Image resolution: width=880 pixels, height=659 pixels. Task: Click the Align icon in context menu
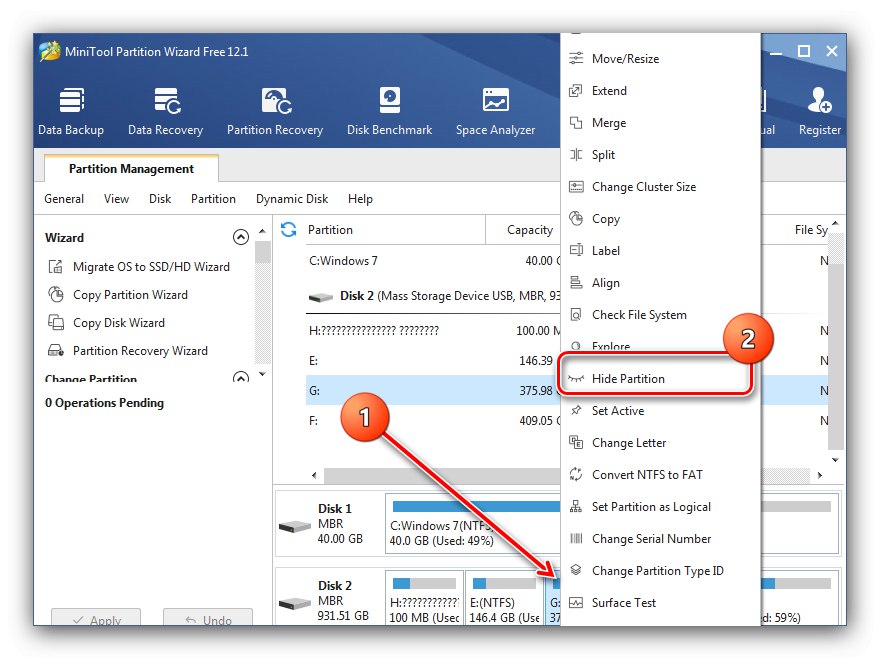(576, 282)
